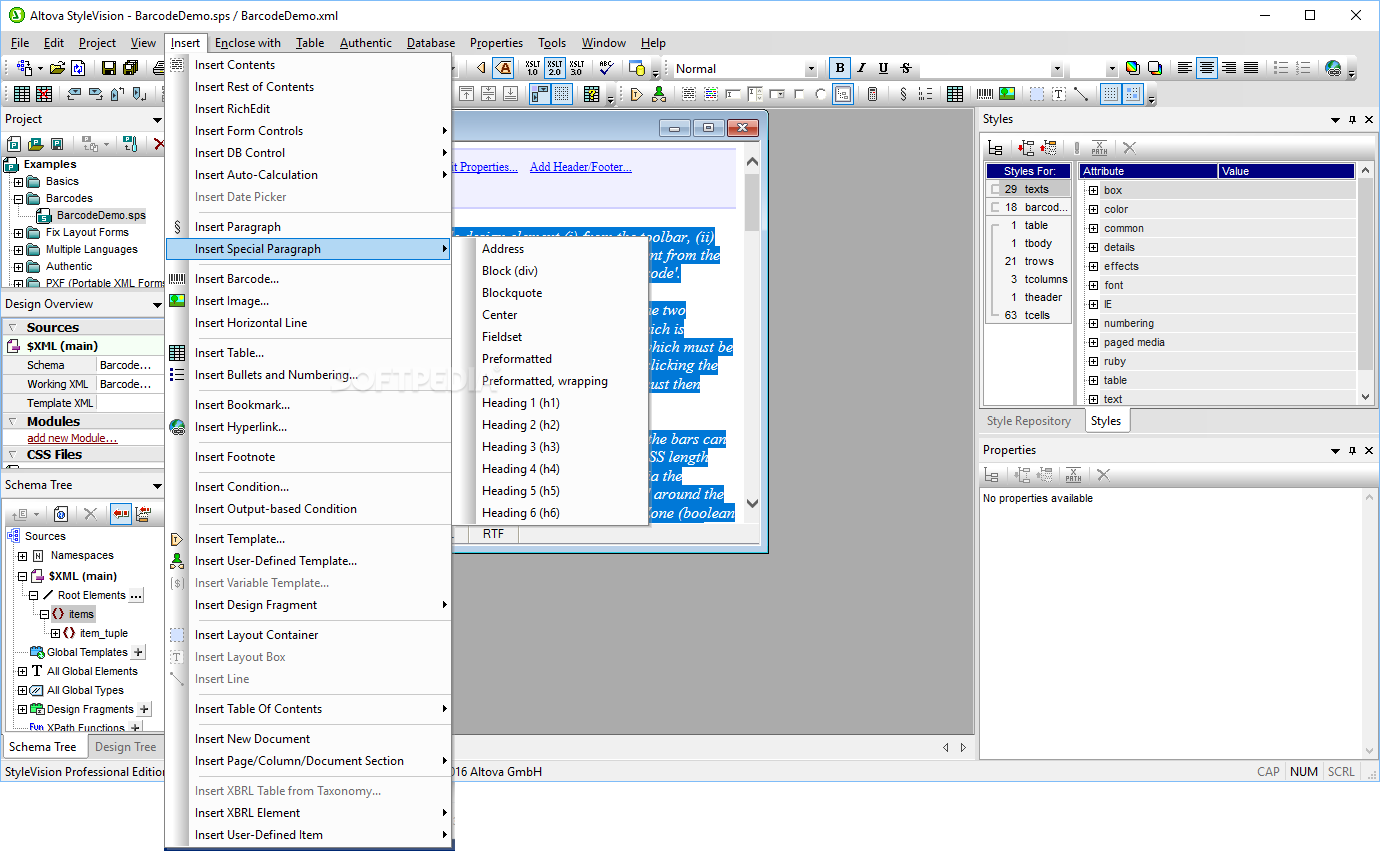Image resolution: width=1380 pixels, height=851 pixels.
Task: Select the BarcodeDemo.sps project file
Action: [x=100, y=215]
